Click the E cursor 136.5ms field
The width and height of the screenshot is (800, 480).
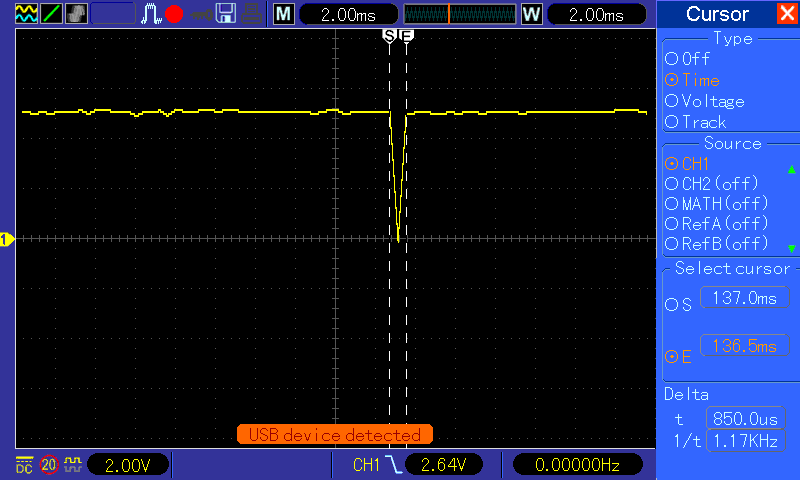(745, 346)
